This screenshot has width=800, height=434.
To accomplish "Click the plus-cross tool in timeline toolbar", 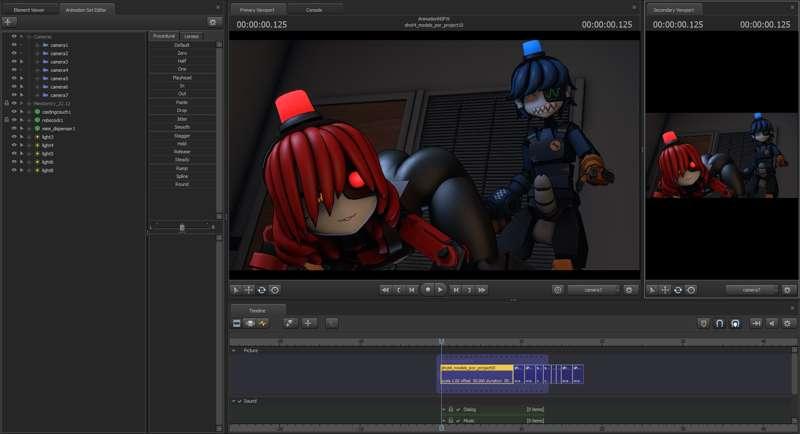I will tap(308, 323).
